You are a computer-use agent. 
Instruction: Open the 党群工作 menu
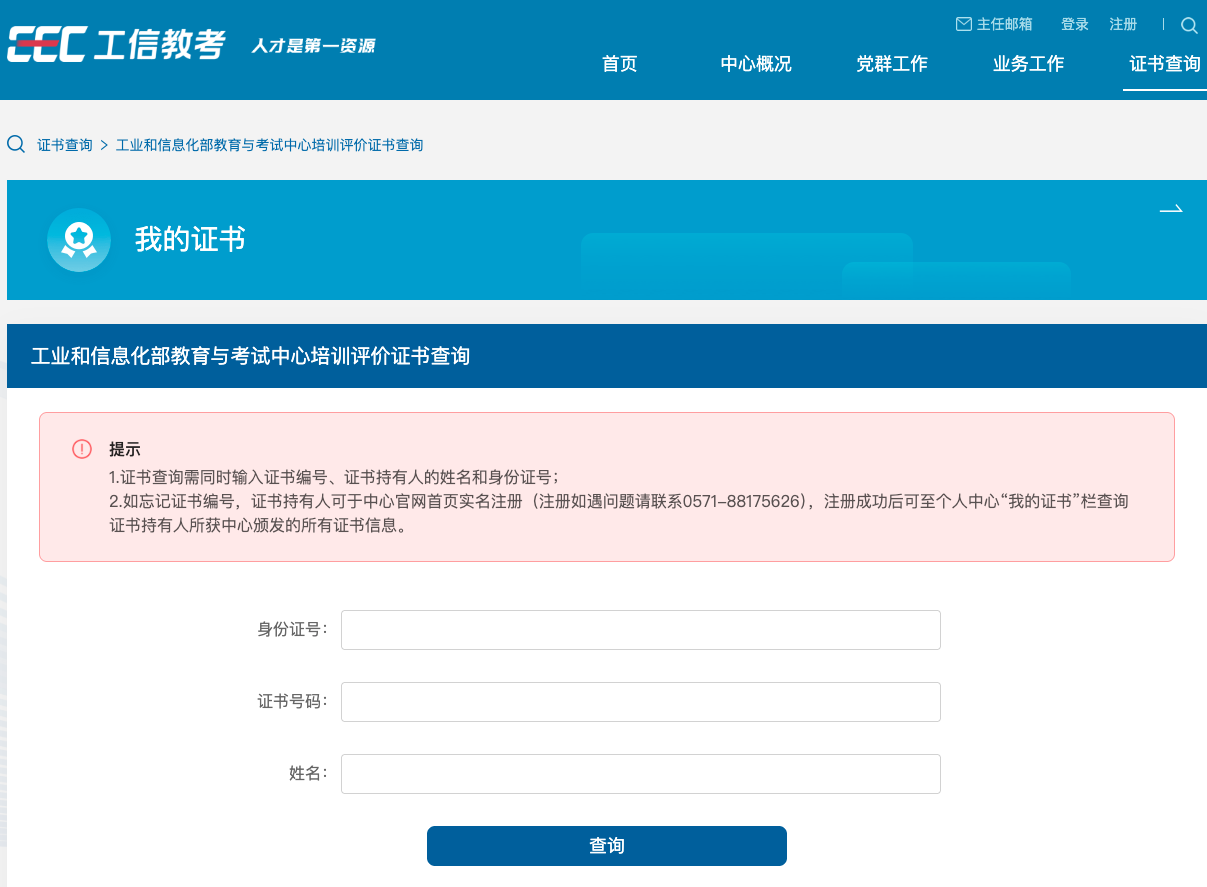pos(892,64)
